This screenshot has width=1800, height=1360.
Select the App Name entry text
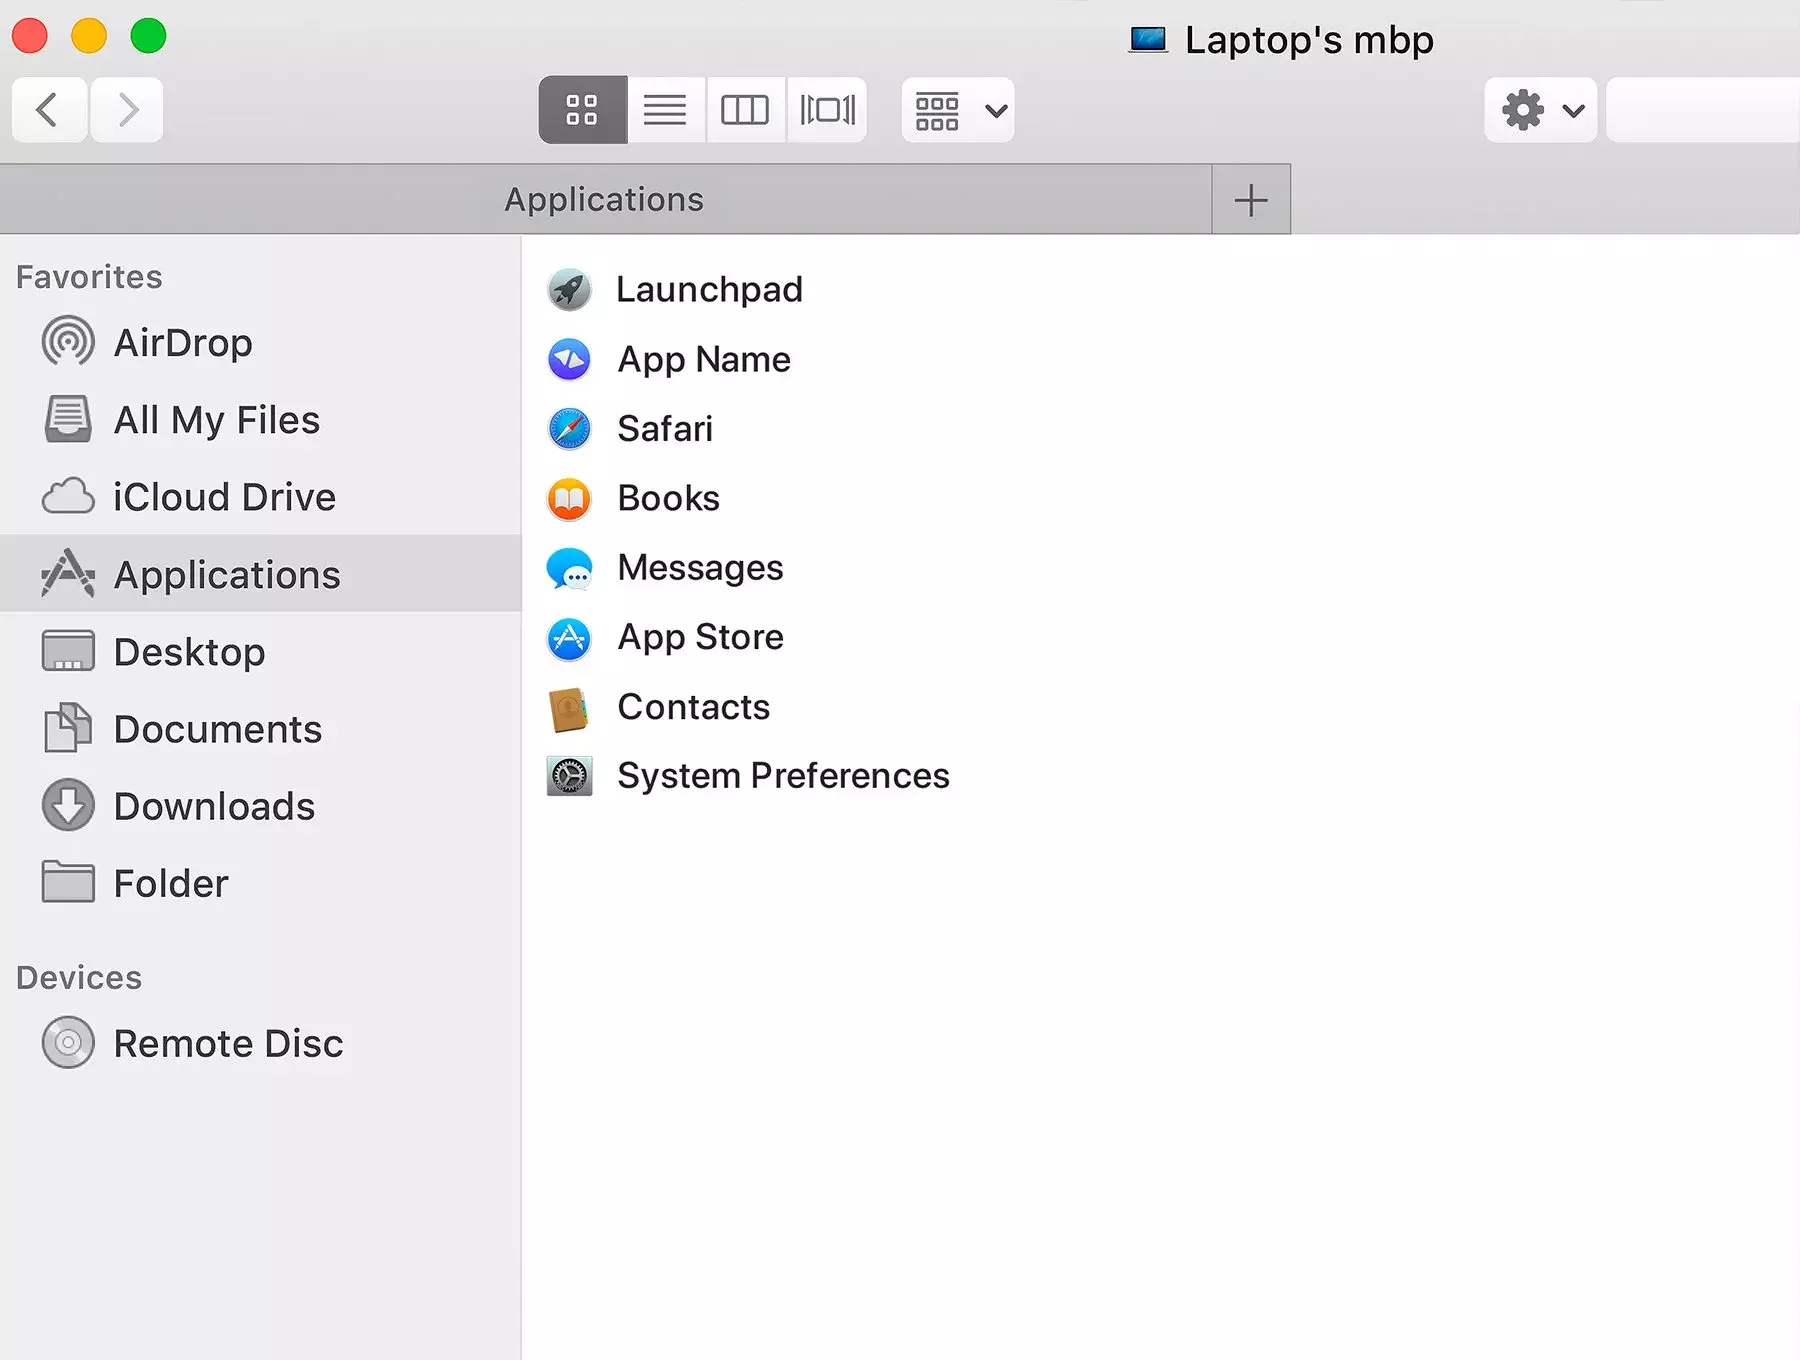704,360
